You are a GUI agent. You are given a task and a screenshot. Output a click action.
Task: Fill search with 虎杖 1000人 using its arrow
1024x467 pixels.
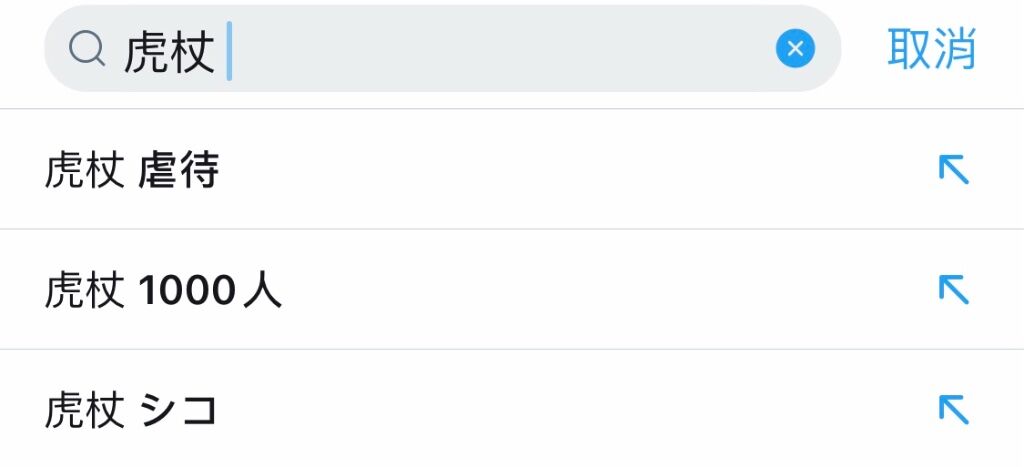(x=953, y=289)
